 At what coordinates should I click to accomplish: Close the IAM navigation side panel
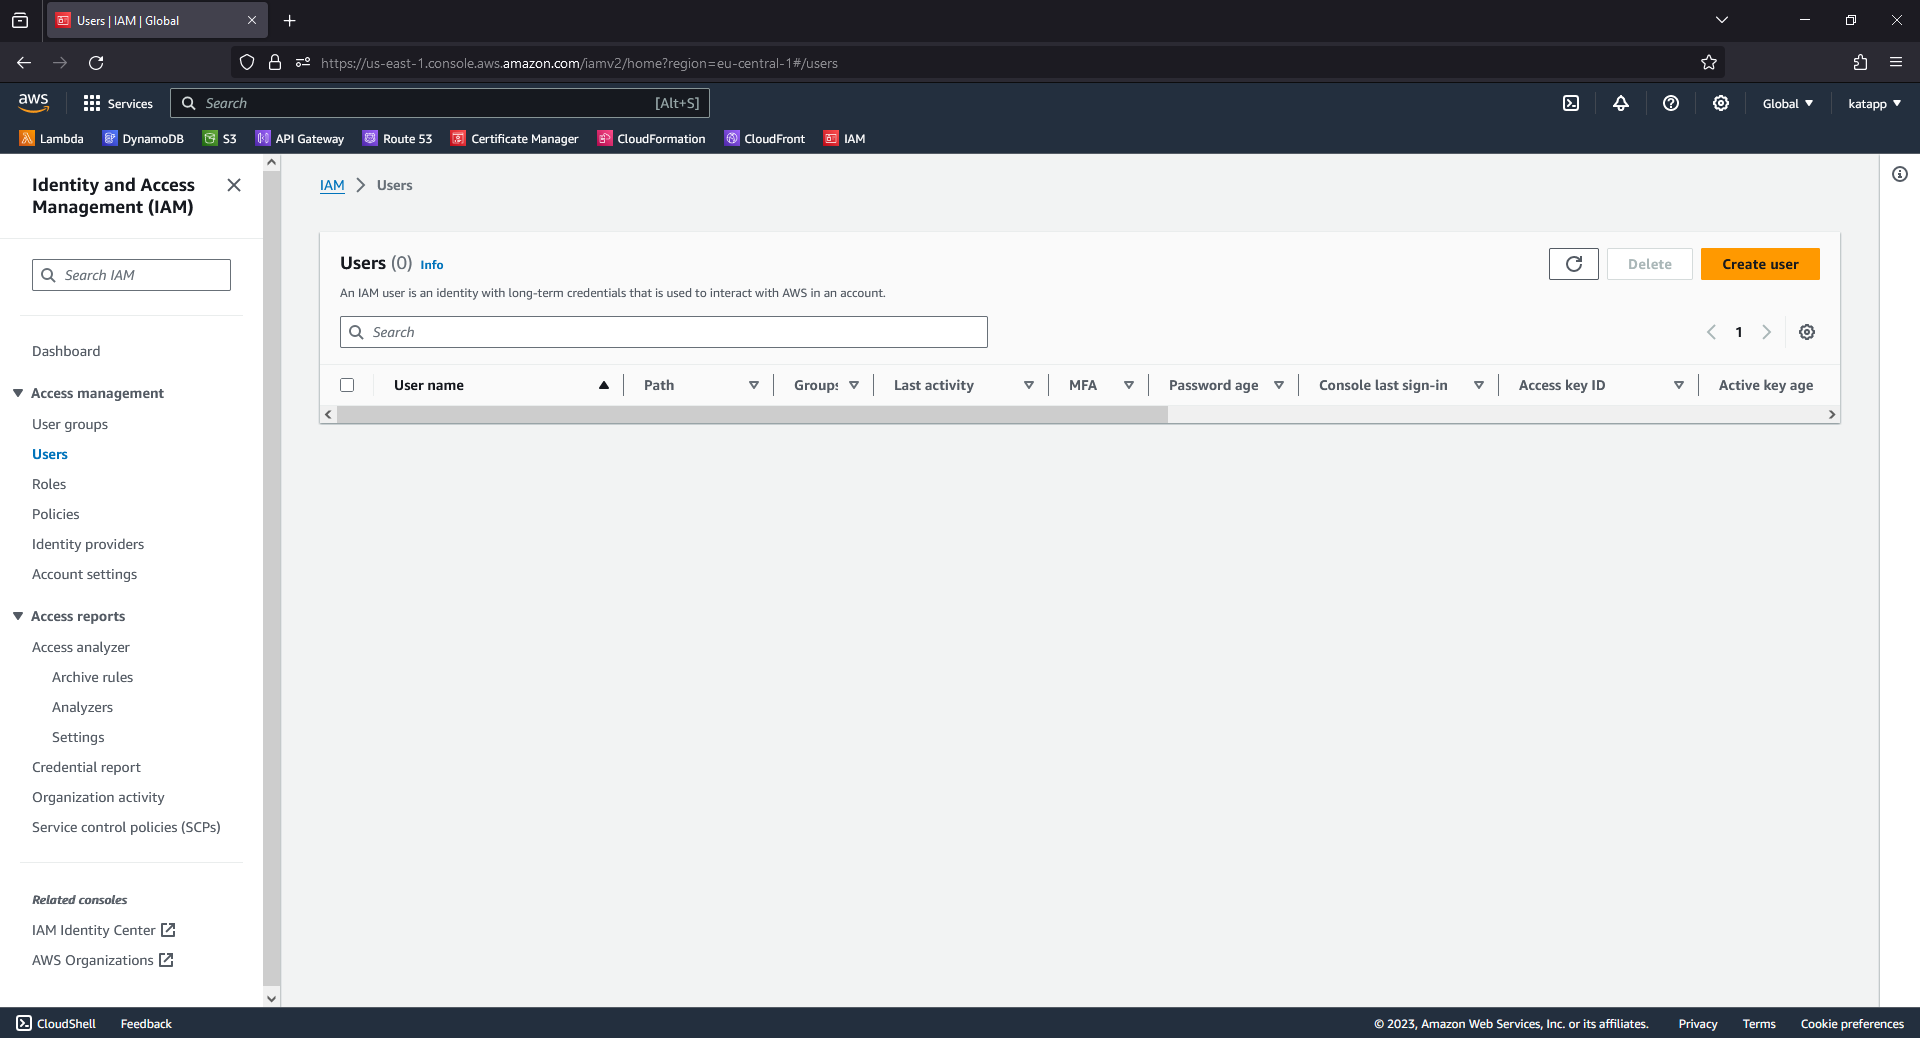[234, 185]
